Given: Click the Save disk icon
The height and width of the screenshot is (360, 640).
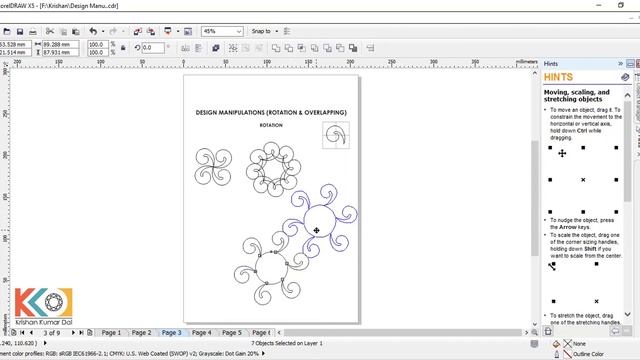Looking at the screenshot, I should [20, 31].
